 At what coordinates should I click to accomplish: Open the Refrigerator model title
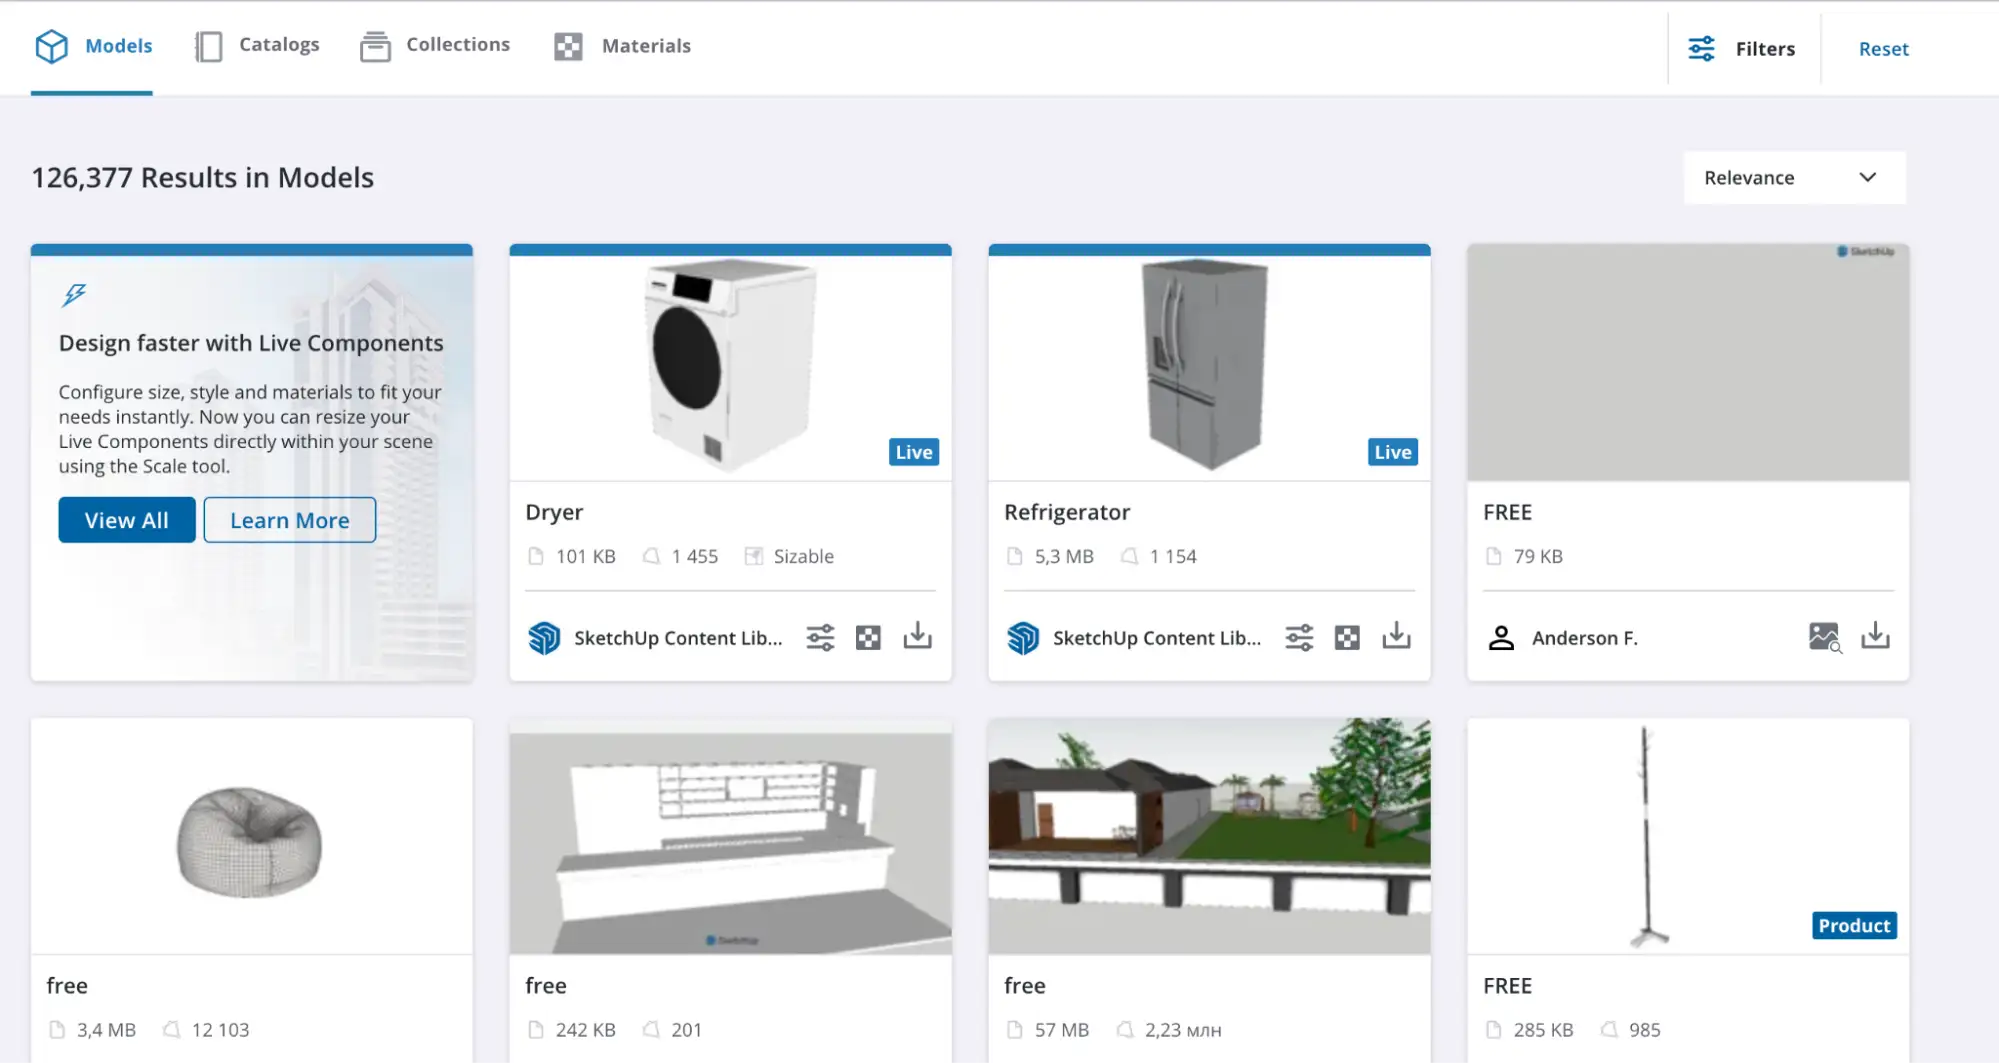1067,512
